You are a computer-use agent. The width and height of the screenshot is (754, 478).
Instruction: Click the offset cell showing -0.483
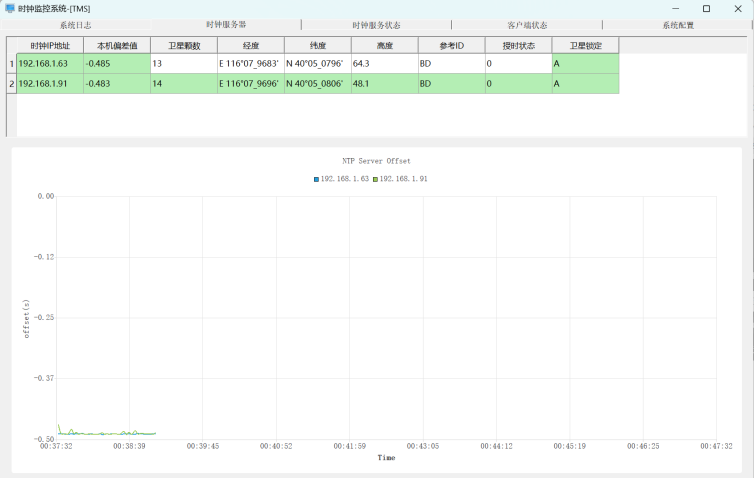coord(117,84)
